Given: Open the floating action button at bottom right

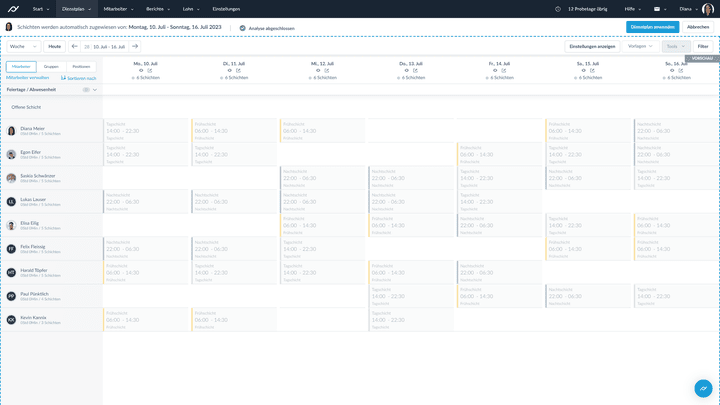Looking at the screenshot, I should pos(703,388).
